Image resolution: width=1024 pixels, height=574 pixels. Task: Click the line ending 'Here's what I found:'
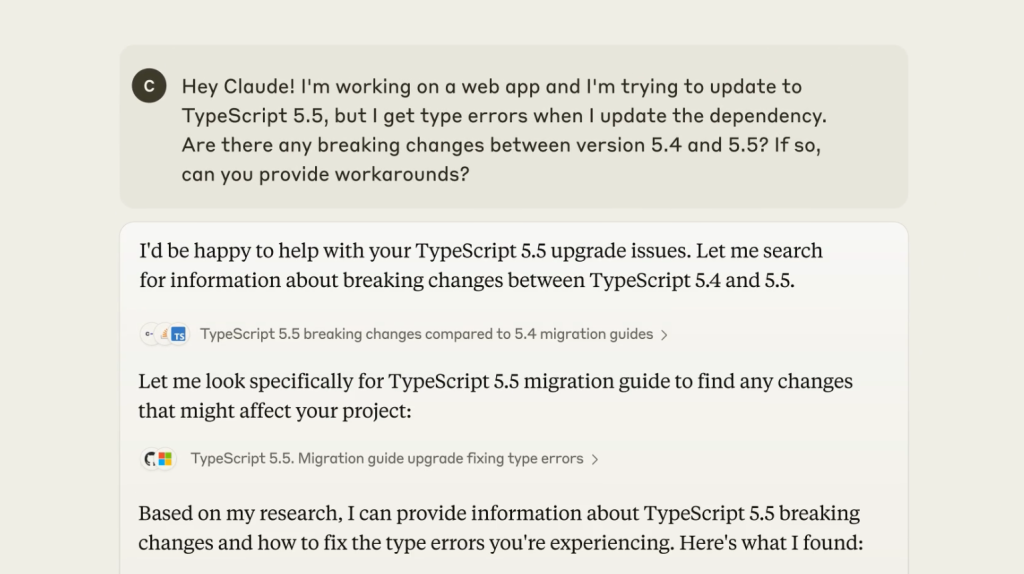pyautogui.click(x=500, y=543)
